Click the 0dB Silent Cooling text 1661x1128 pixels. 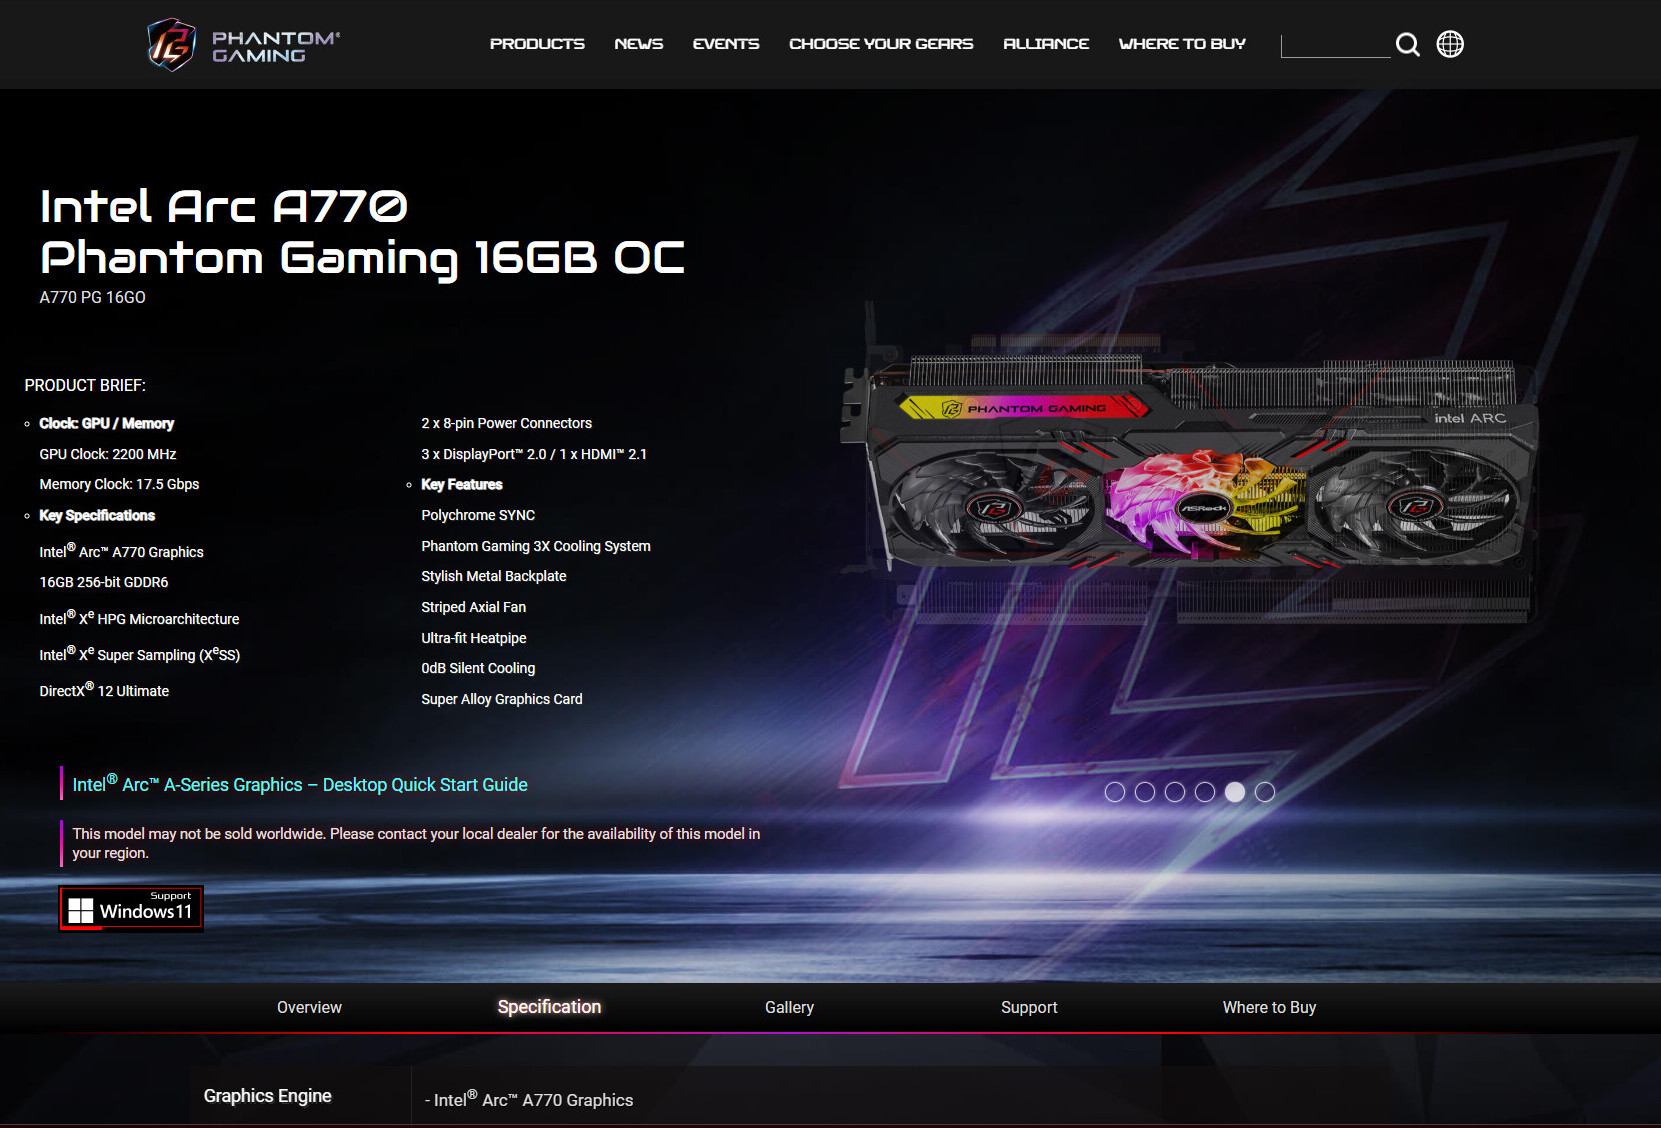(x=478, y=668)
